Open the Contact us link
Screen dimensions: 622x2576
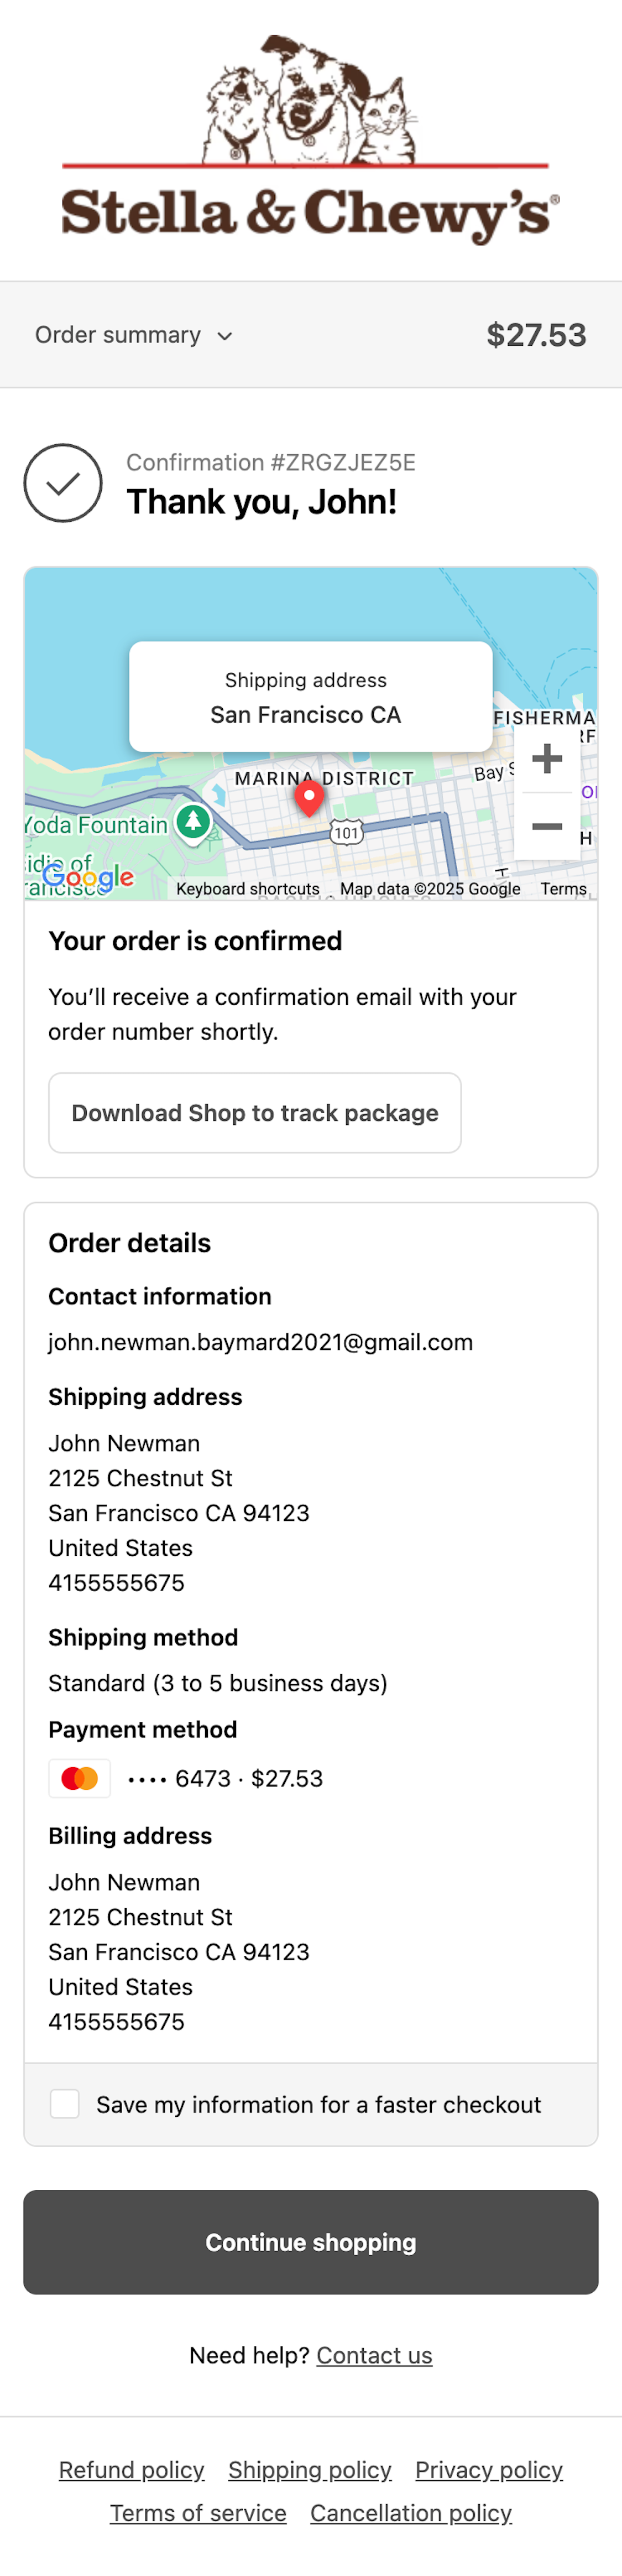pos(374,2355)
